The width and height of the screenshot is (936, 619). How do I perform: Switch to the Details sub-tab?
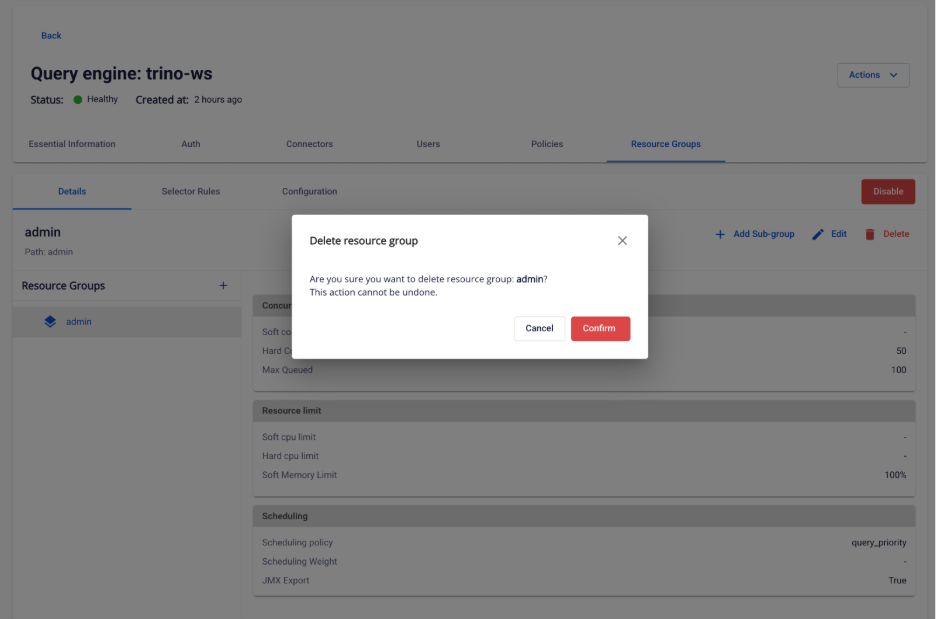pyautogui.click(x=72, y=192)
